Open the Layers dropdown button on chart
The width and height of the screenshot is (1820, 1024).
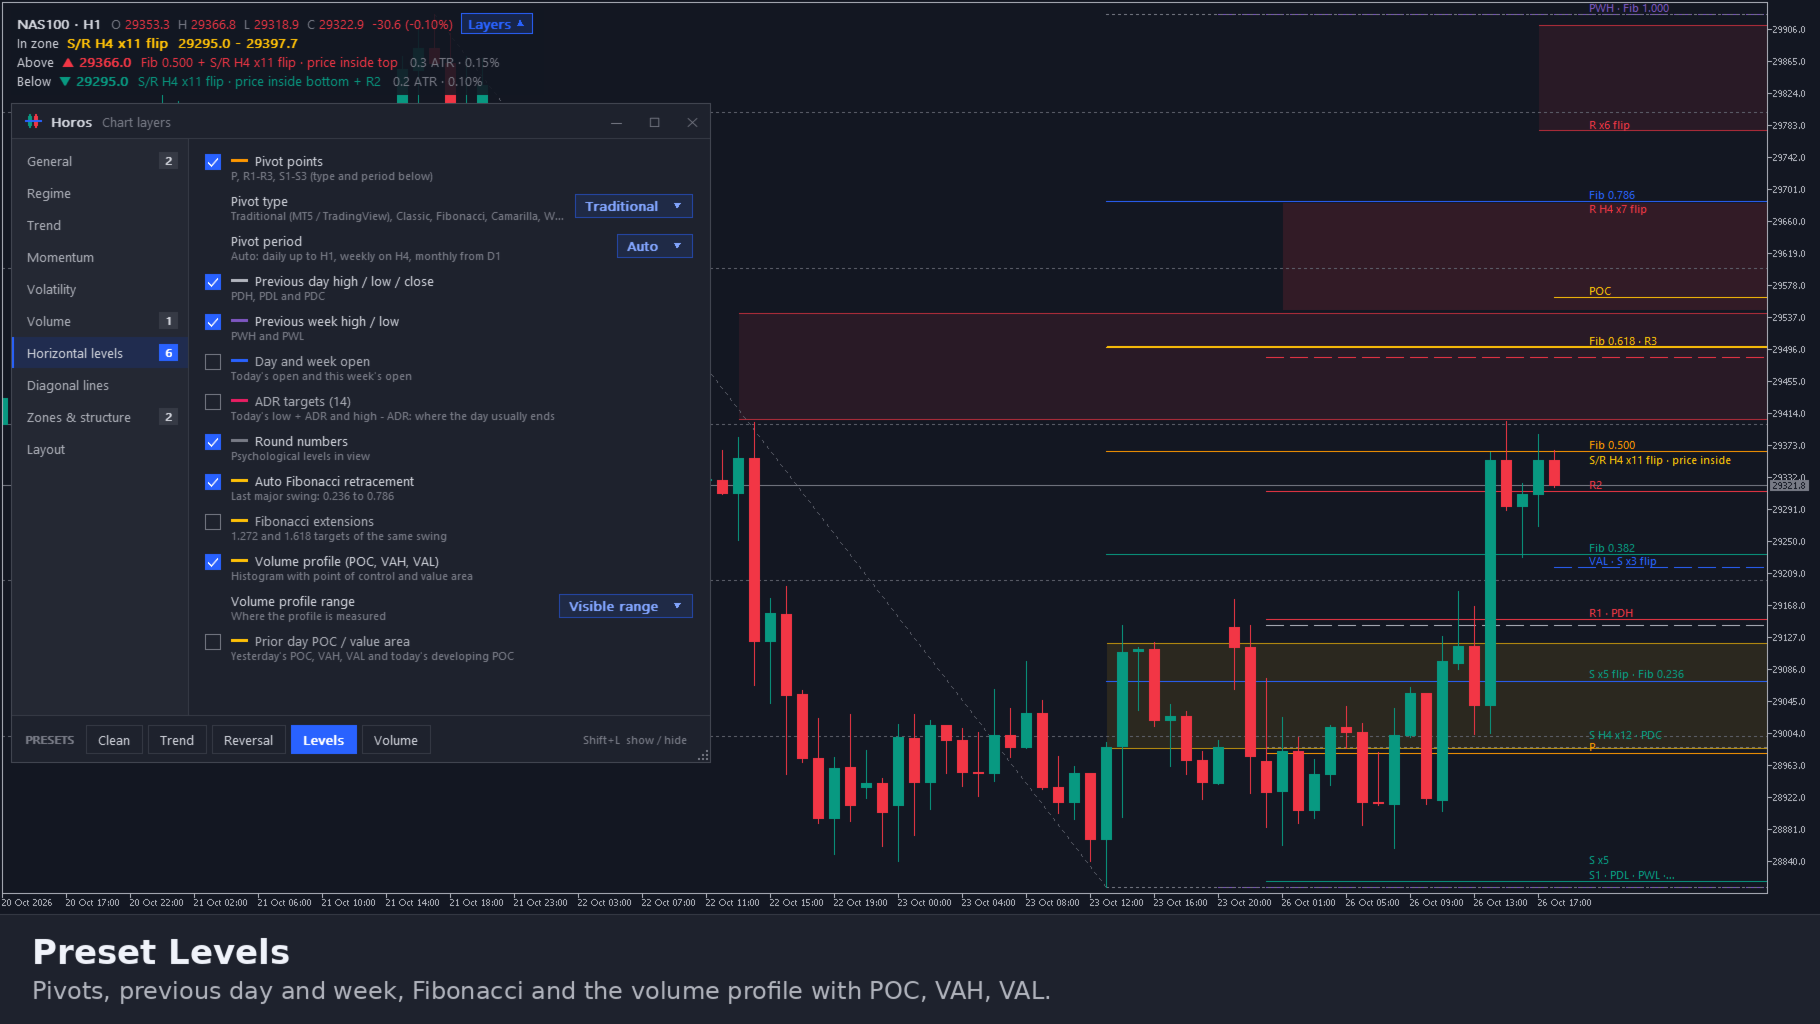tap(496, 24)
